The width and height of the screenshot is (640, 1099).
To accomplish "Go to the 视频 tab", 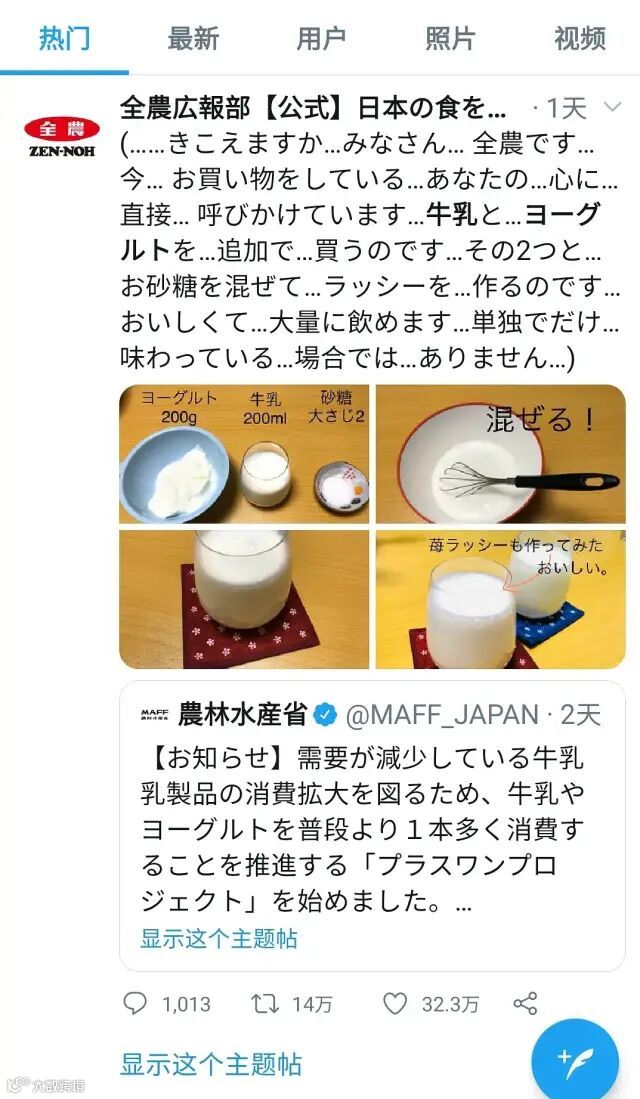I will [x=579, y=38].
